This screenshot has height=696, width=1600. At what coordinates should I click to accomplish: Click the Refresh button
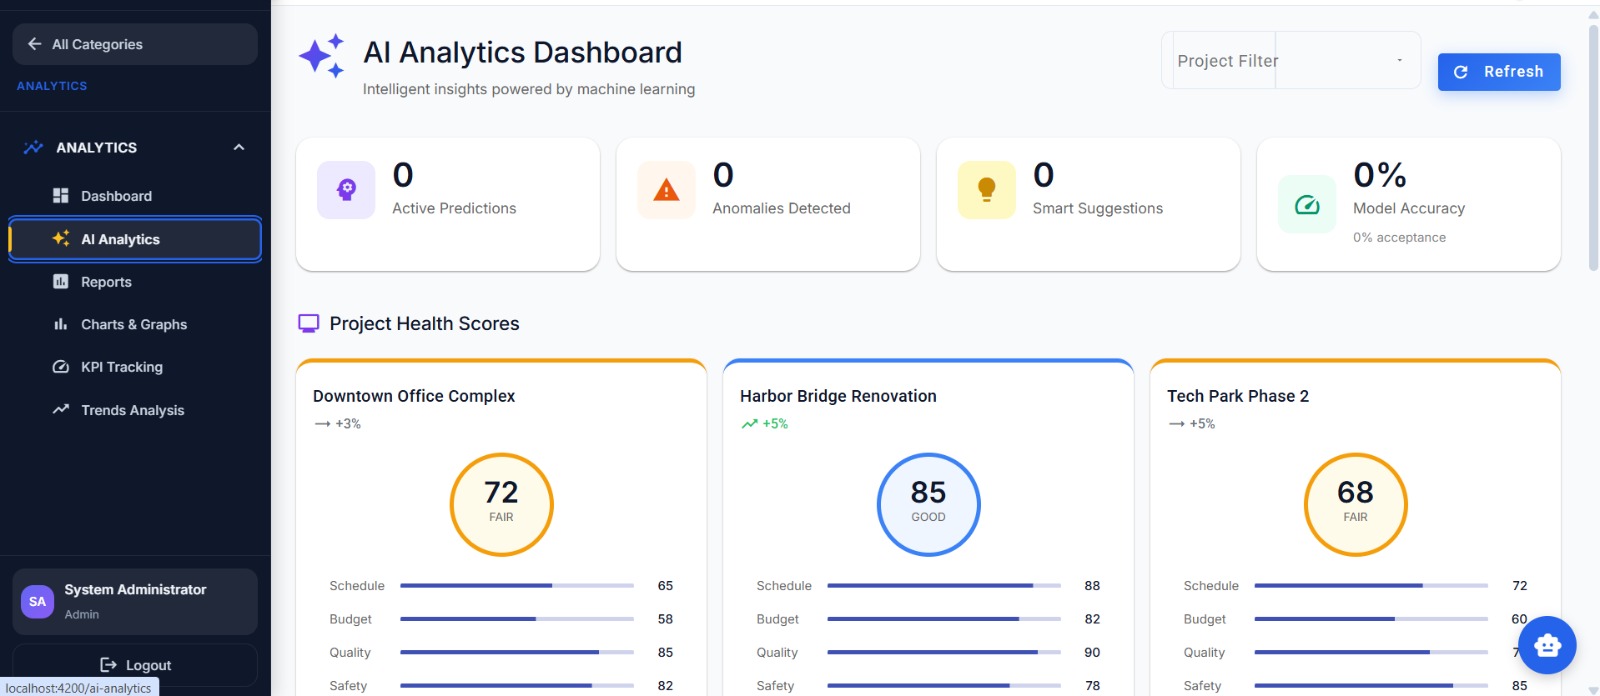1499,72
